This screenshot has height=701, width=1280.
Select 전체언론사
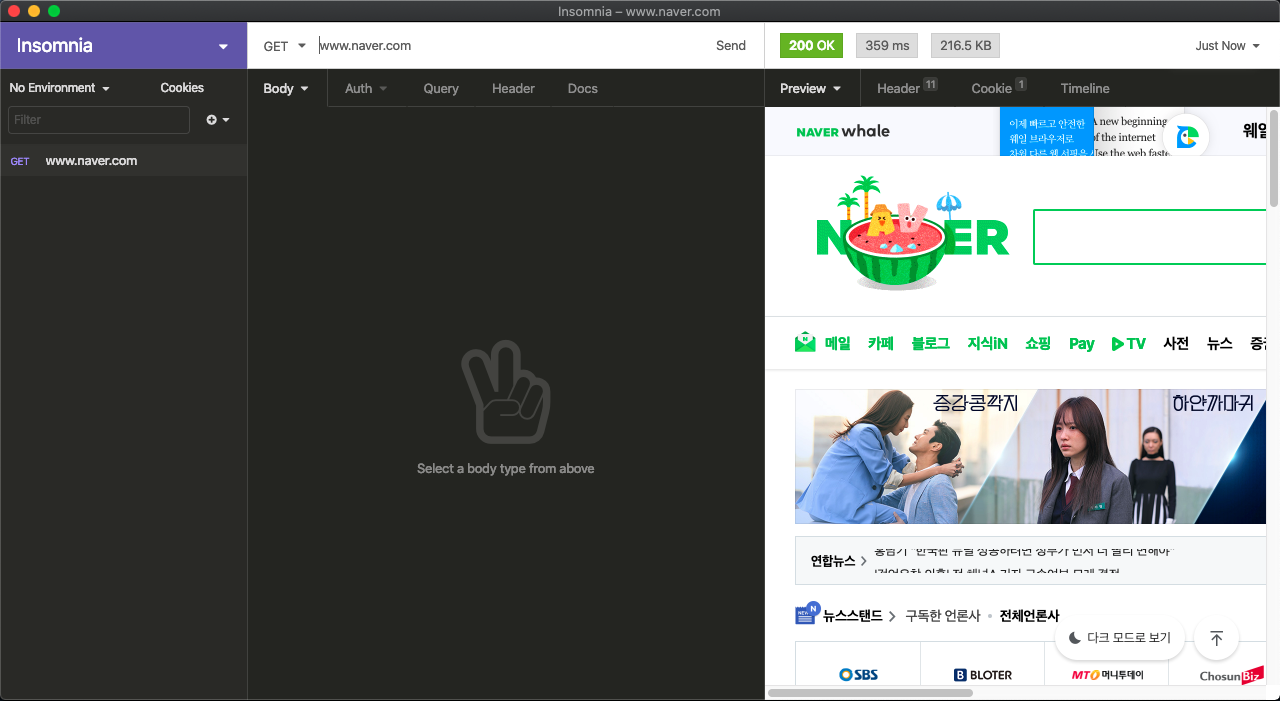[1029, 616]
